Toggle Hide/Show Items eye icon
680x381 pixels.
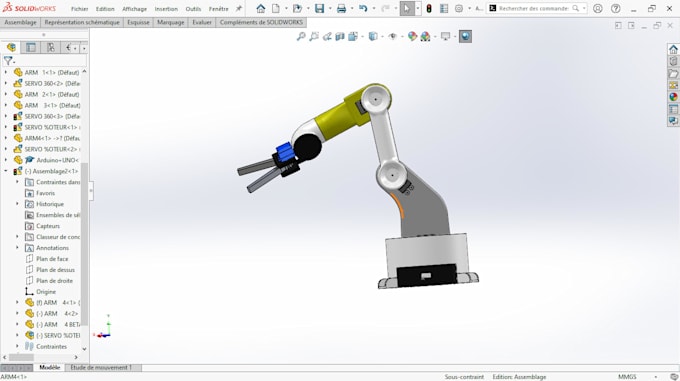click(x=392, y=36)
